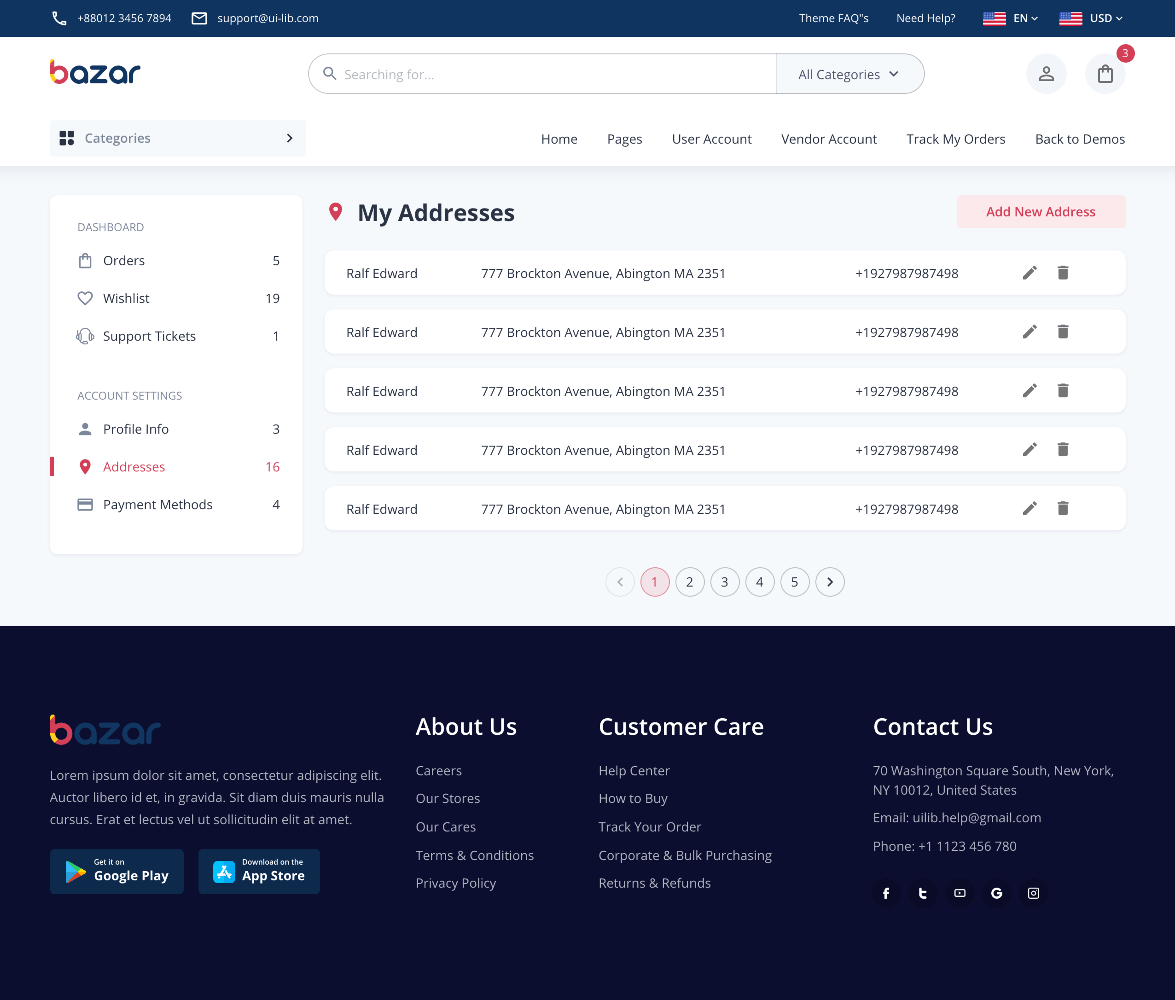Edit the third address with pencil icon

pyautogui.click(x=1030, y=391)
